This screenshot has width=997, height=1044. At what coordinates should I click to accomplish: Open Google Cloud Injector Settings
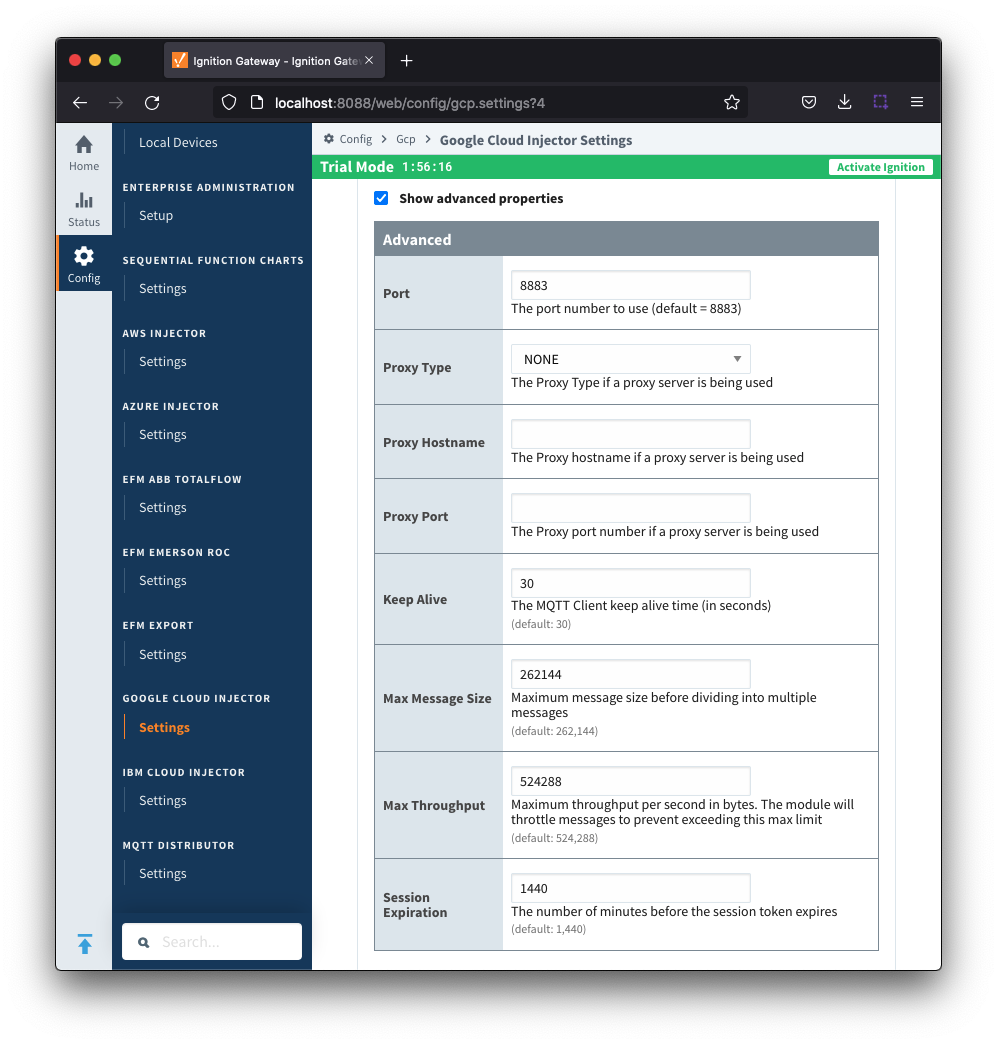pyautogui.click(x=164, y=728)
